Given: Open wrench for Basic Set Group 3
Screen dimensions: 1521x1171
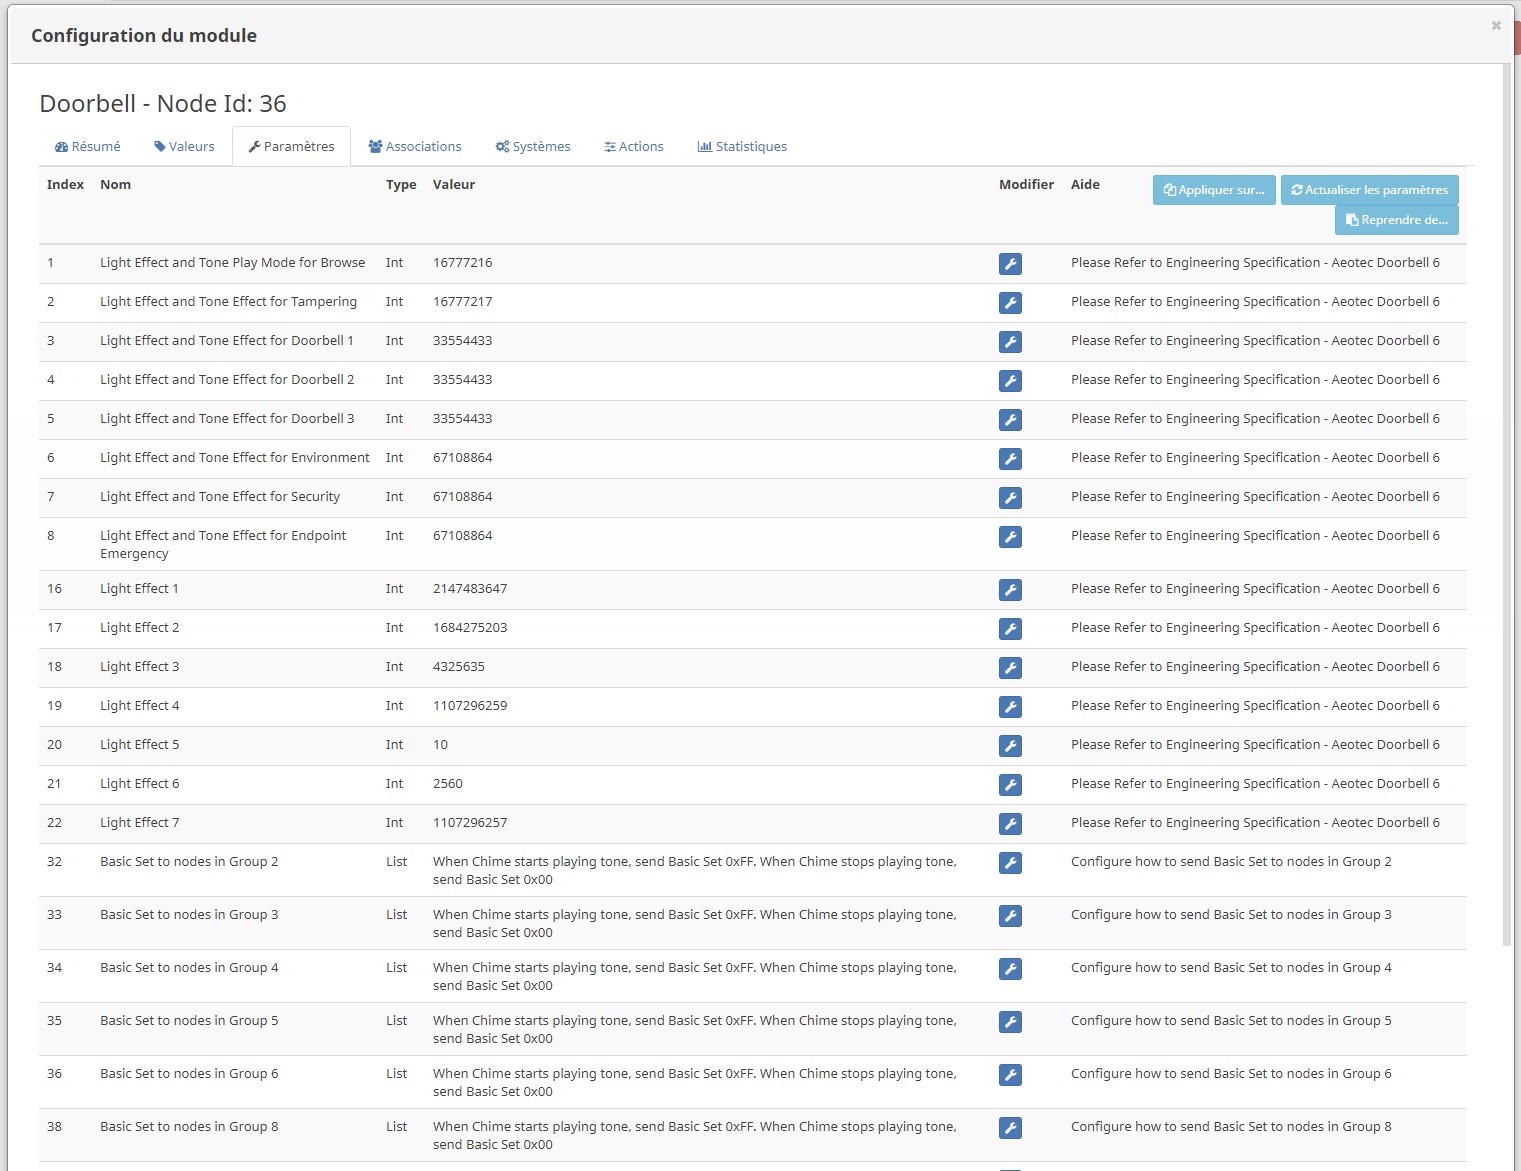Looking at the screenshot, I should [1010, 916].
